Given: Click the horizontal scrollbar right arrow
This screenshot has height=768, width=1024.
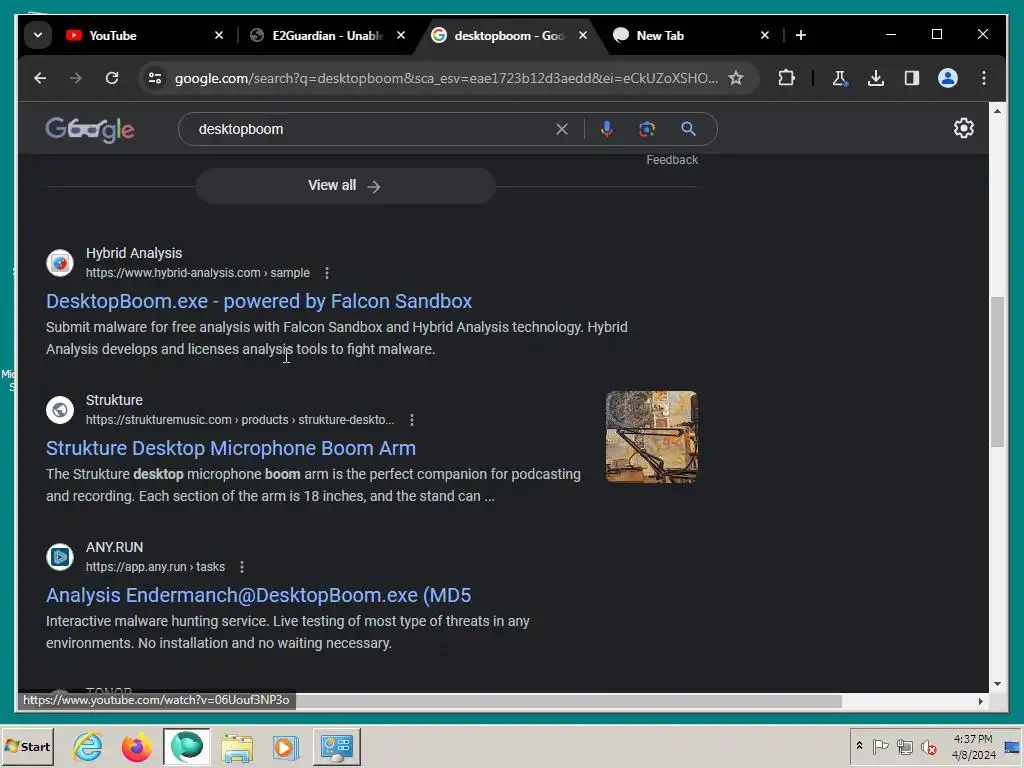Looking at the screenshot, I should pos(980,701).
